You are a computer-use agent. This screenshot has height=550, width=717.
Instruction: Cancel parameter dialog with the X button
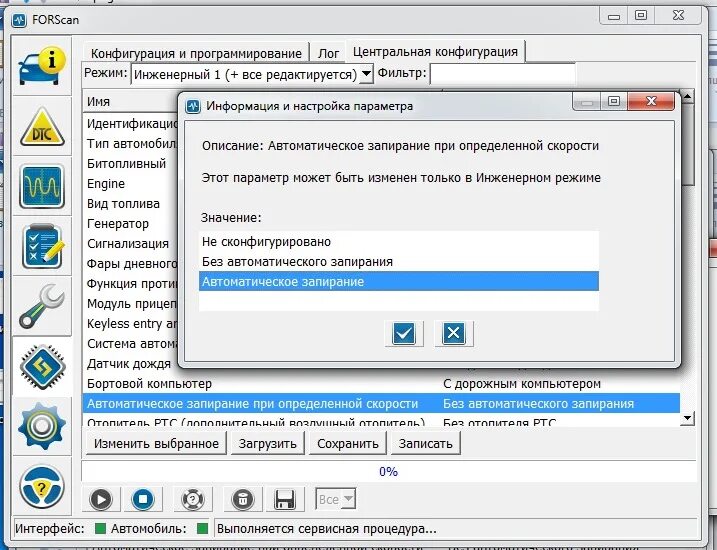453,333
